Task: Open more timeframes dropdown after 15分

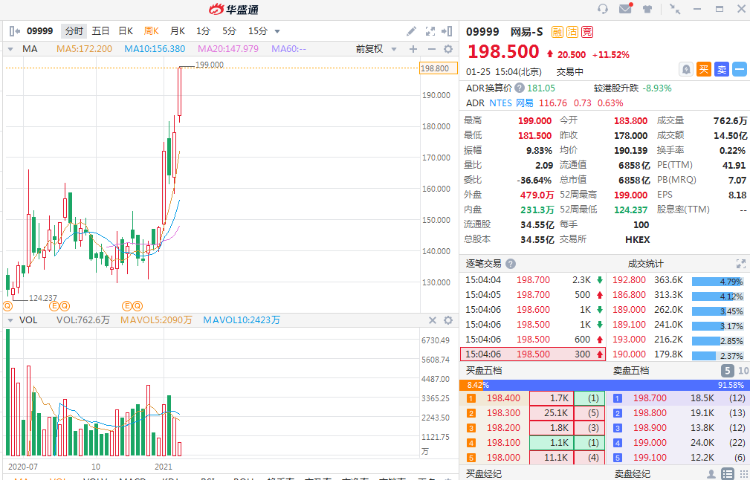Action: (277, 32)
